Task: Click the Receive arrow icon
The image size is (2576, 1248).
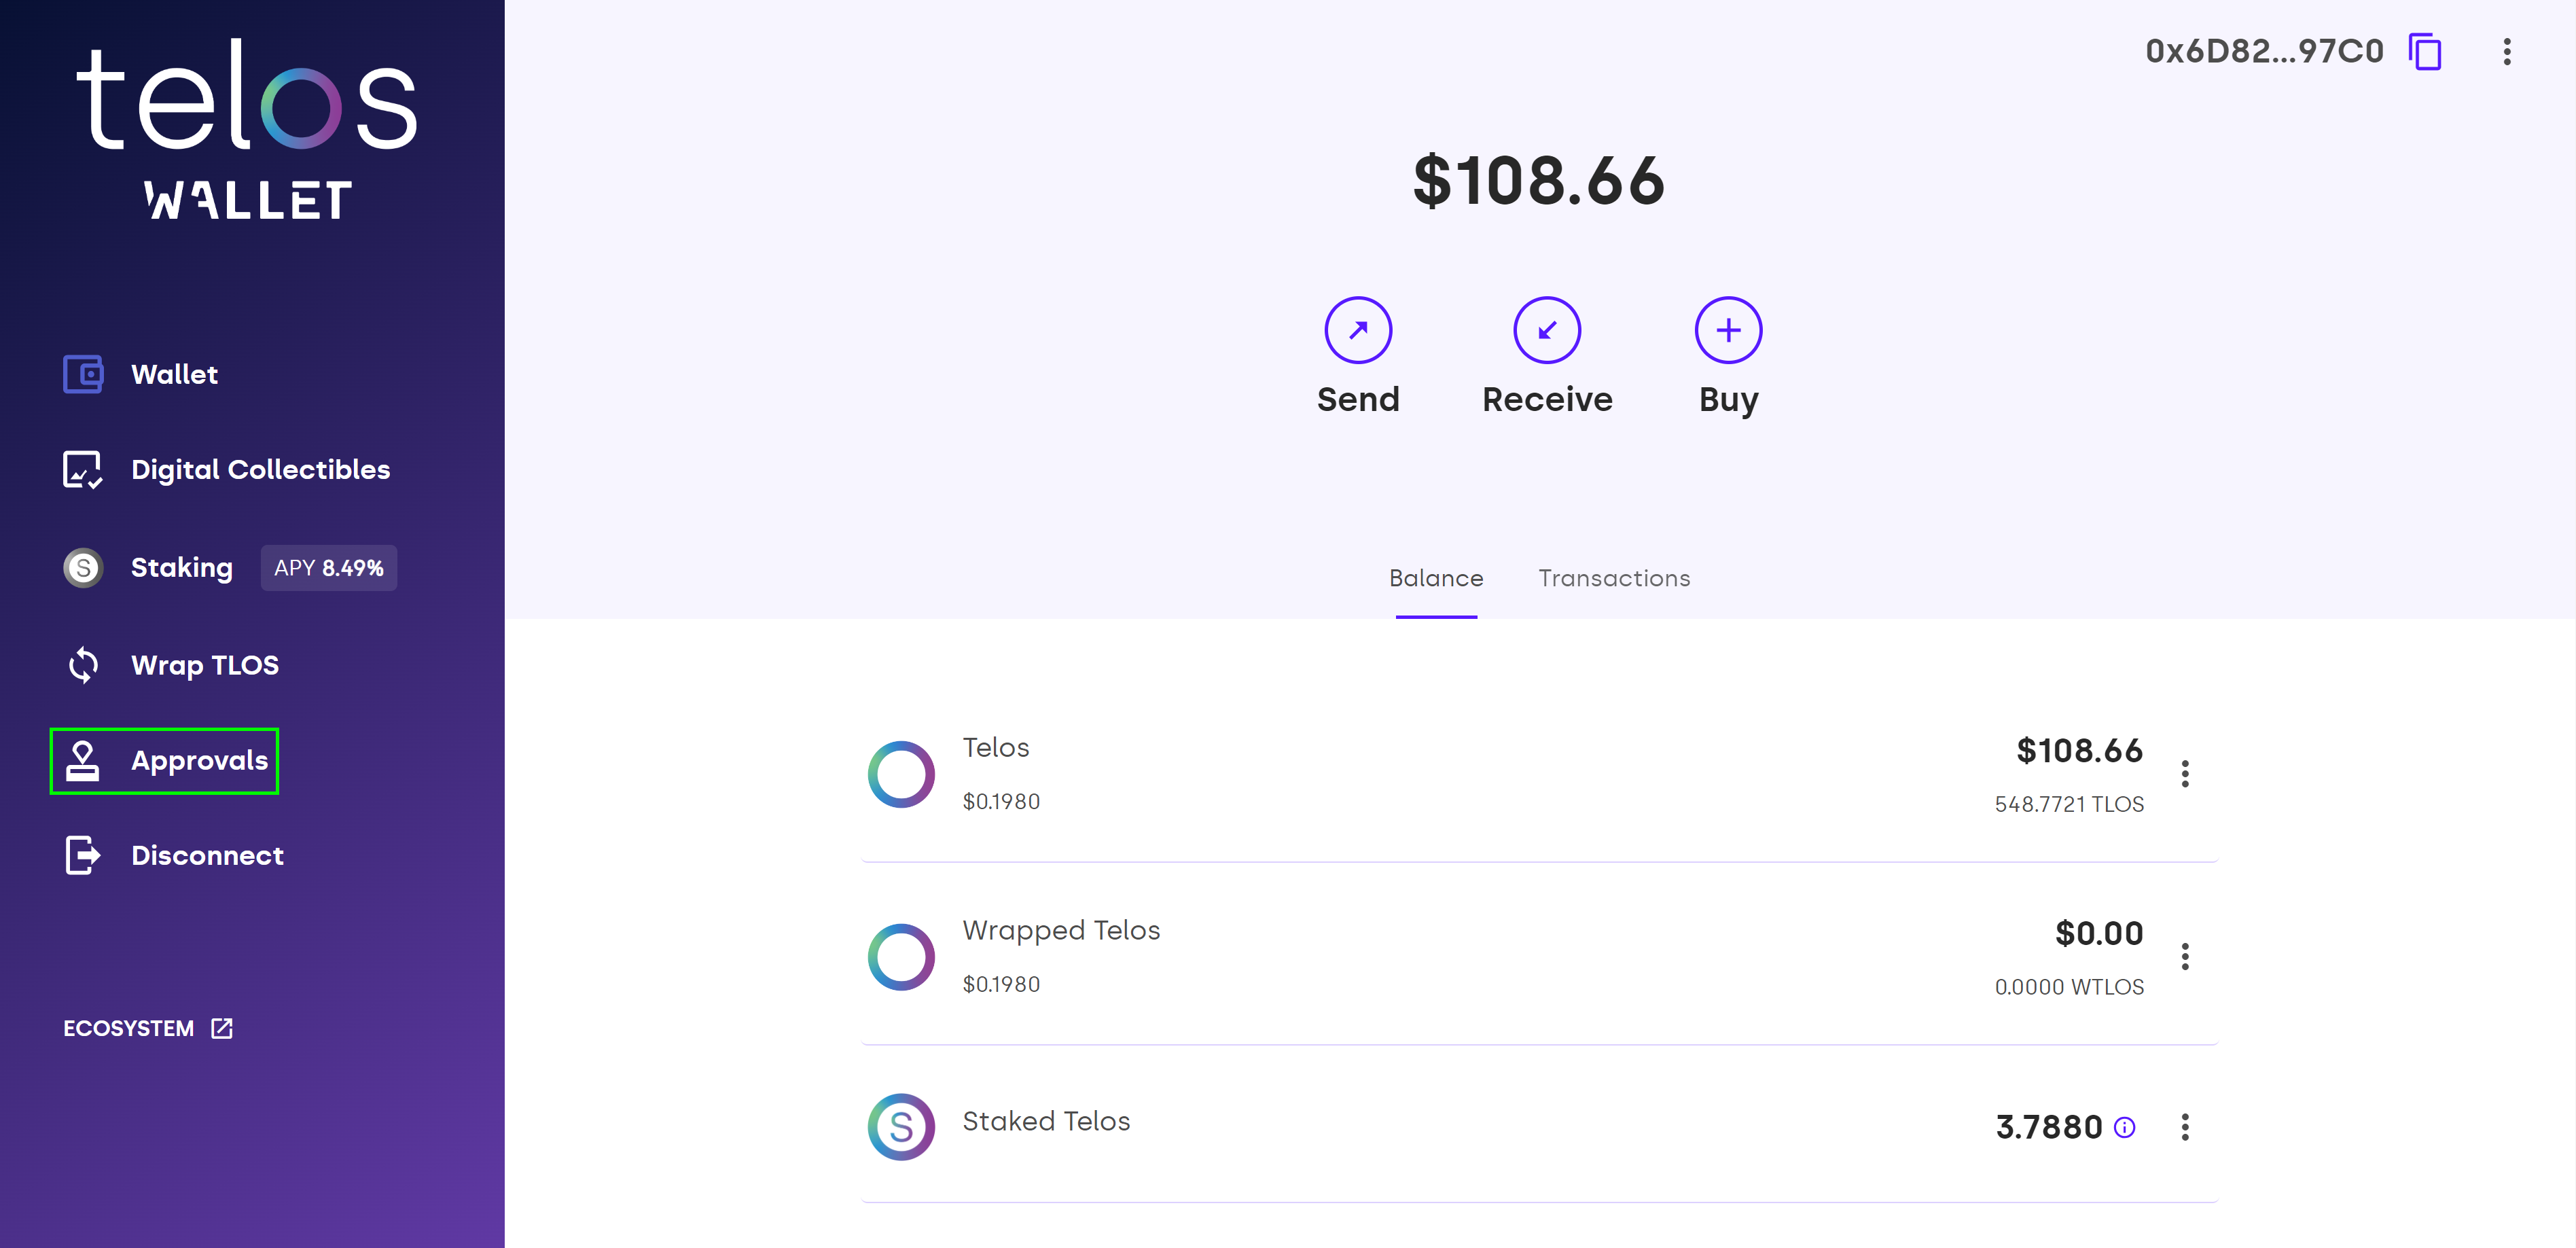Action: click(x=1546, y=330)
